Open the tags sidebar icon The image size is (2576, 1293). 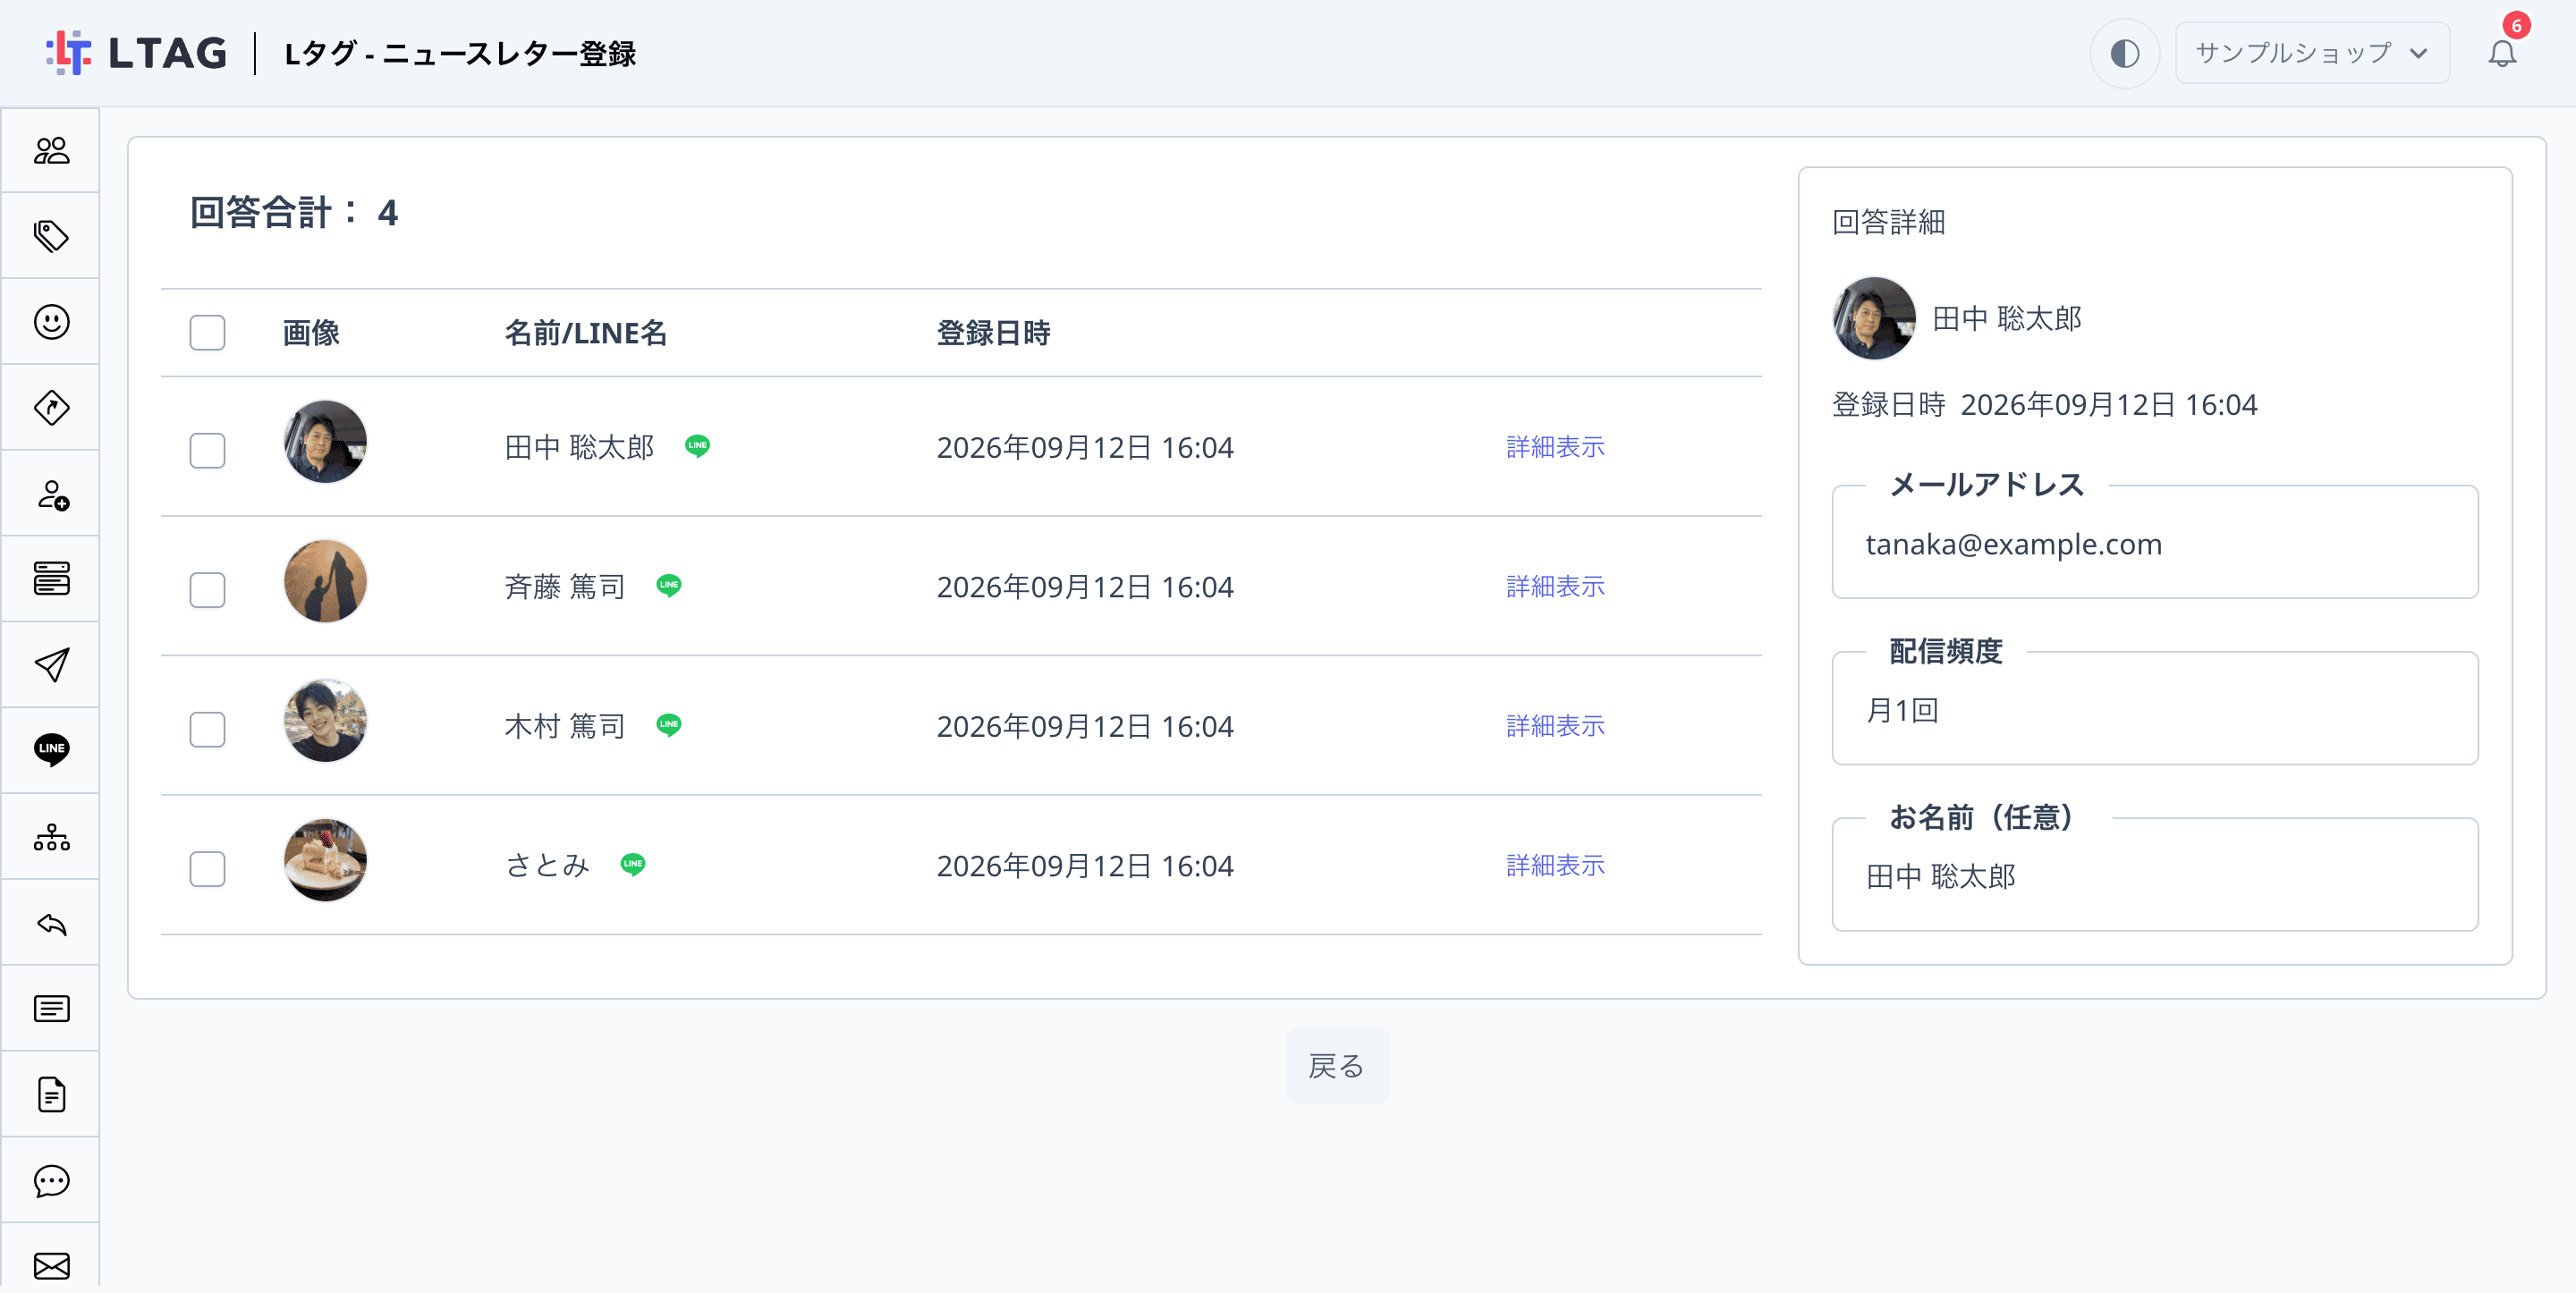point(51,236)
